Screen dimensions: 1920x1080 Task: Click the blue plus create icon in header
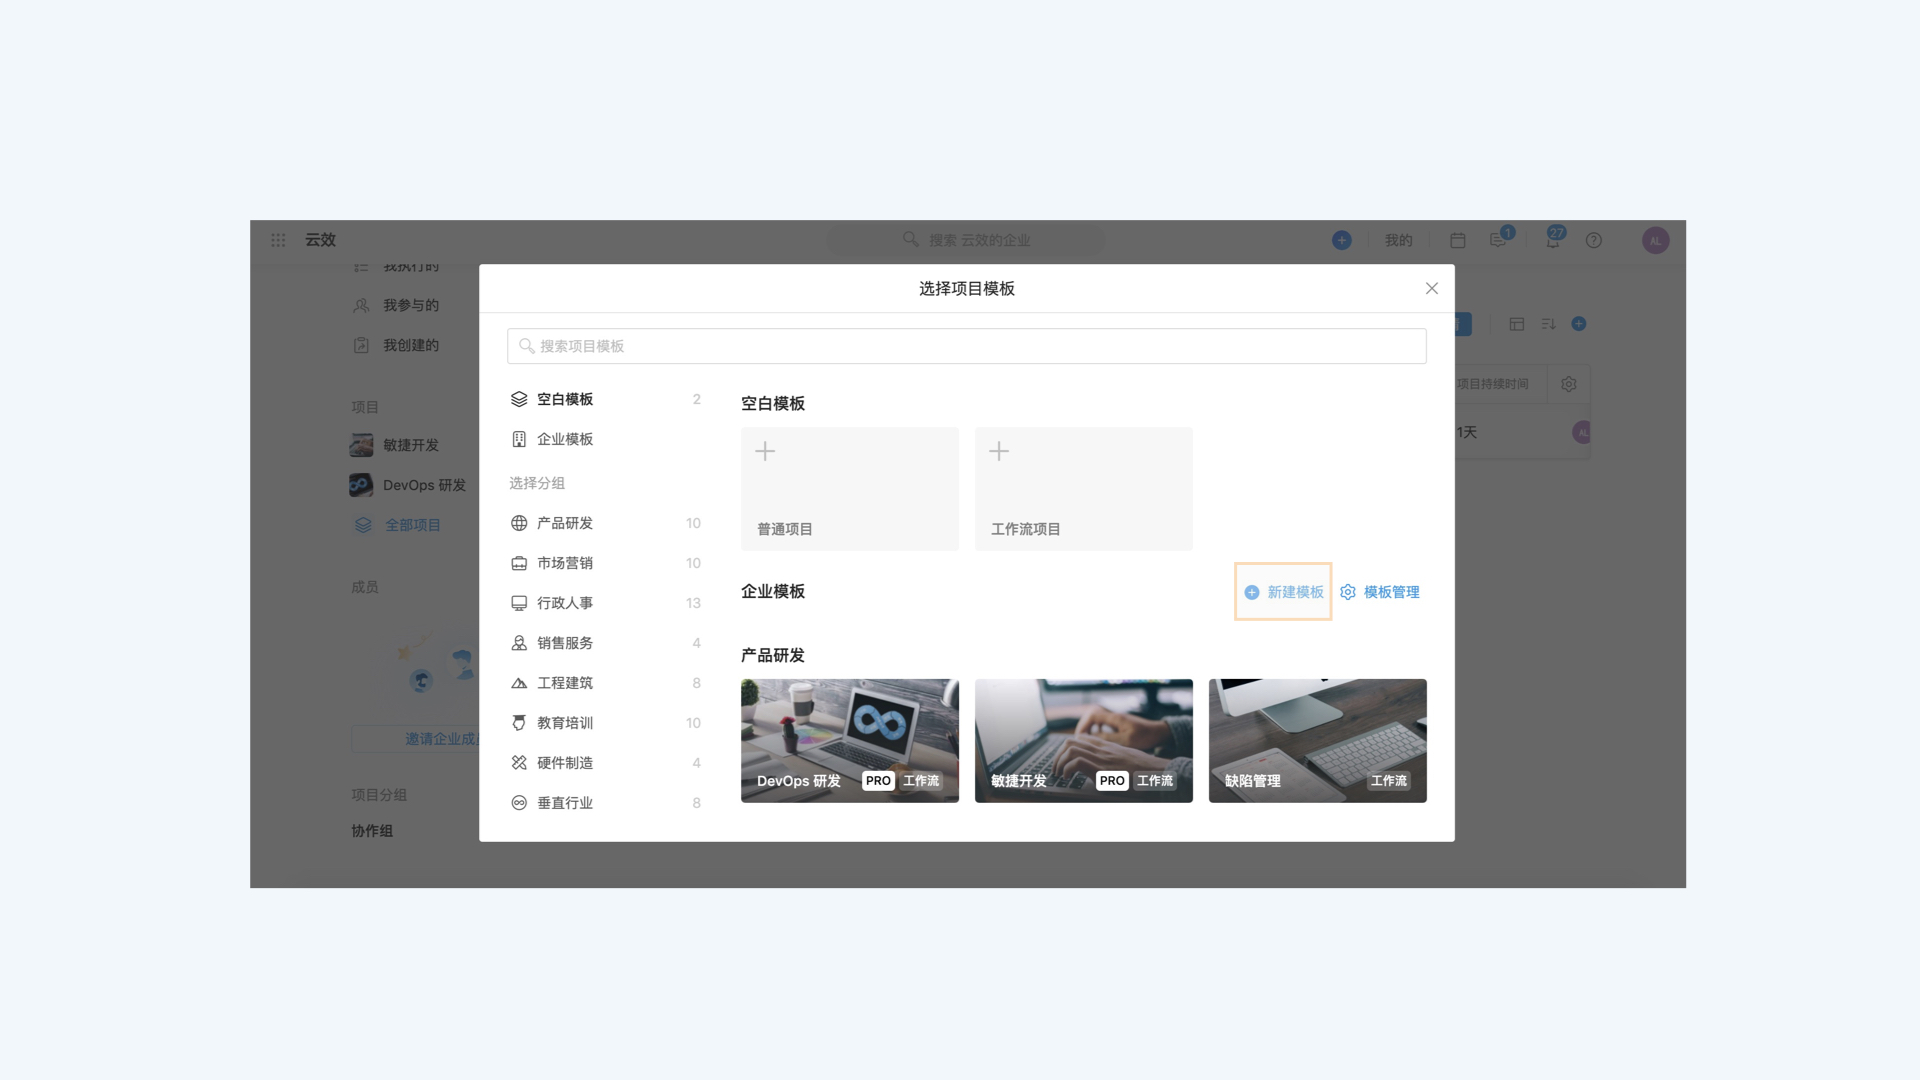1342,240
